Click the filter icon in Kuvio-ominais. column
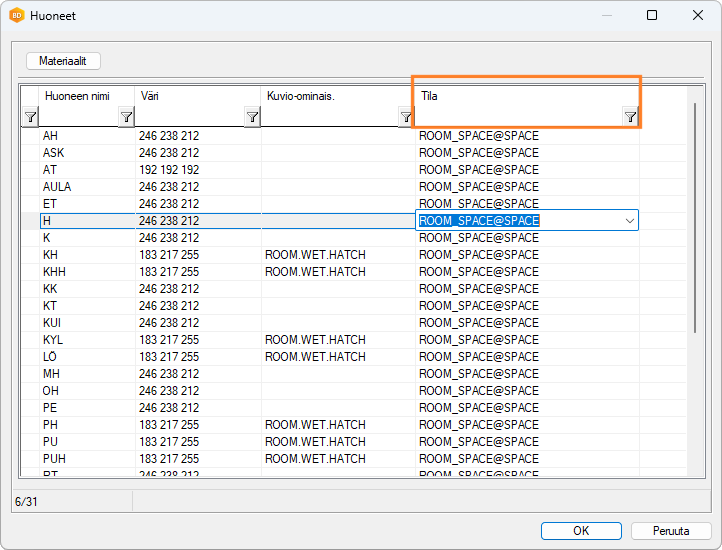The height and width of the screenshot is (550, 722). tap(405, 117)
